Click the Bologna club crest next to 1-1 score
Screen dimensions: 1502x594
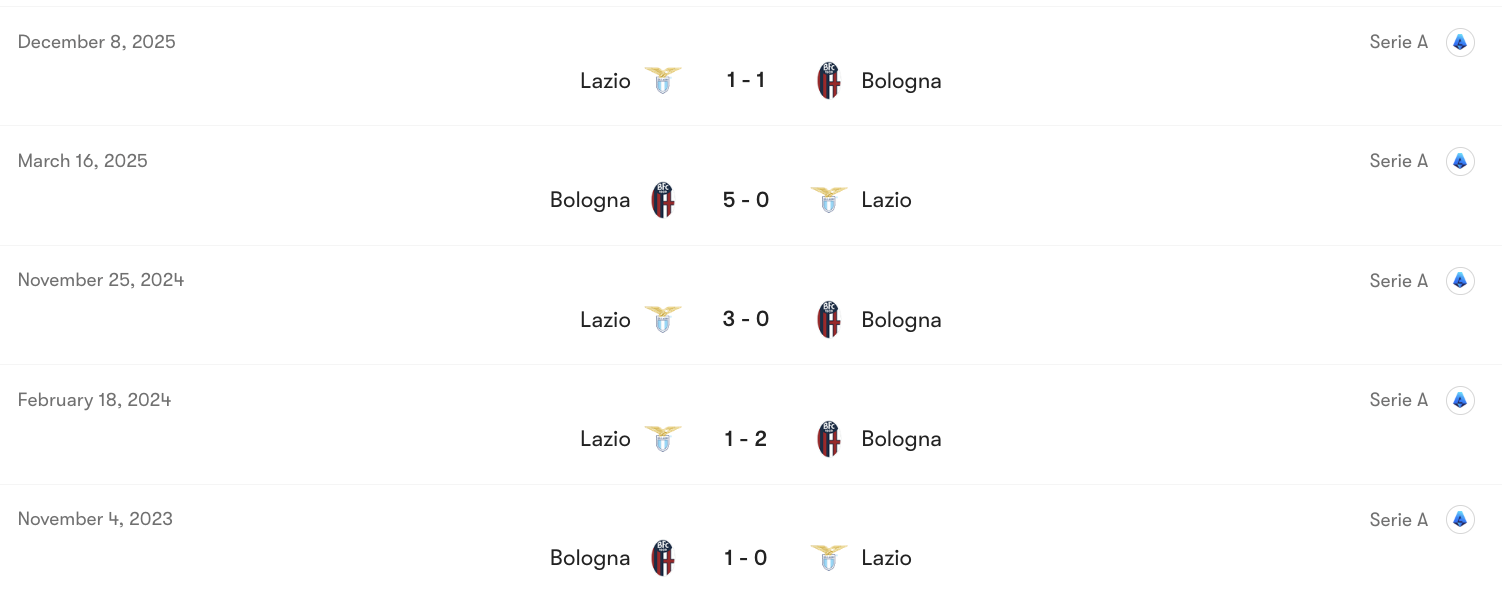pos(828,80)
